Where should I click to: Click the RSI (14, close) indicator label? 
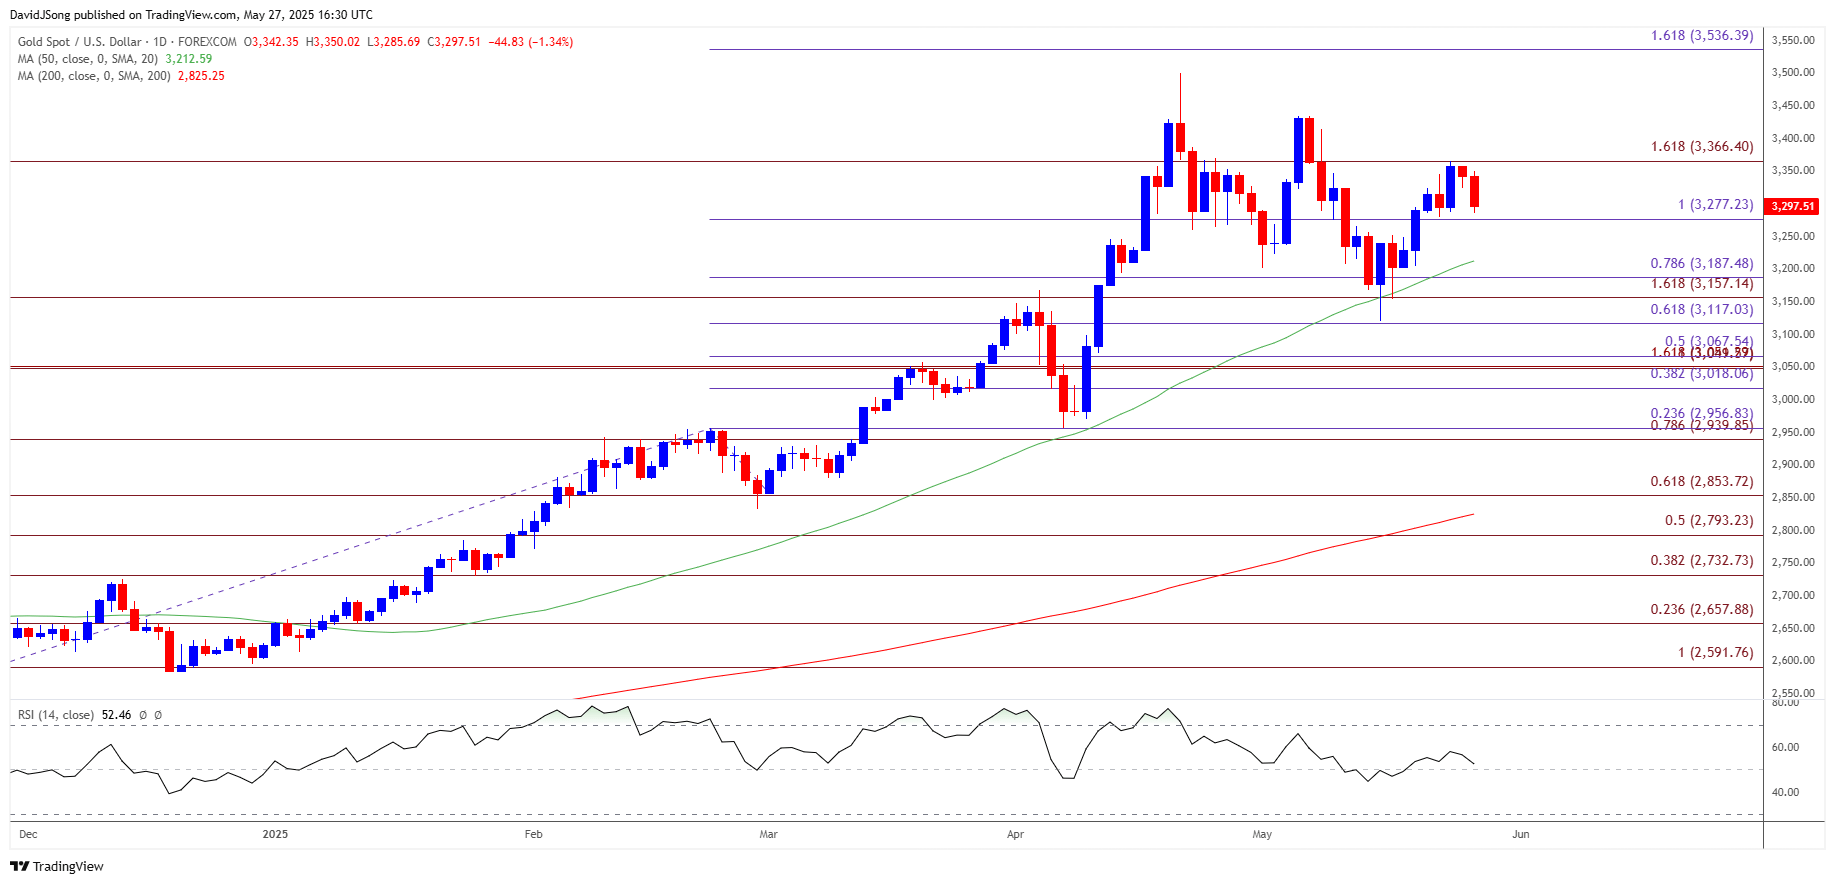(x=56, y=715)
